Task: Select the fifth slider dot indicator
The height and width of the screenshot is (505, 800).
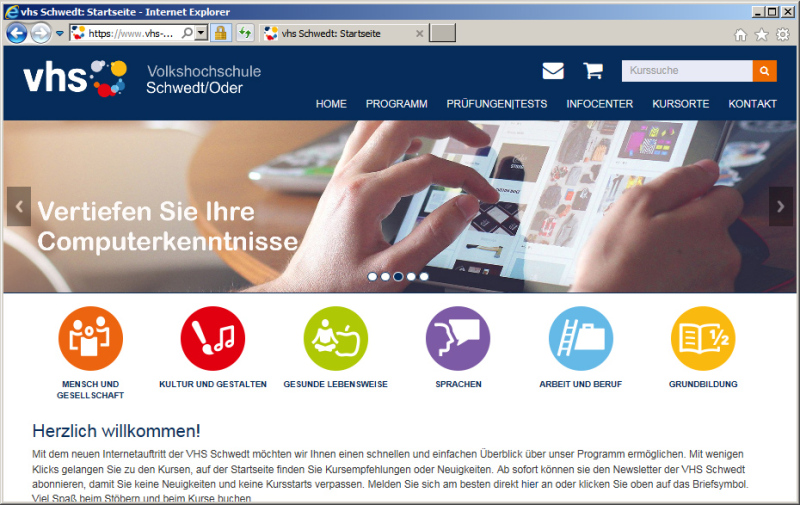Action: point(424,276)
